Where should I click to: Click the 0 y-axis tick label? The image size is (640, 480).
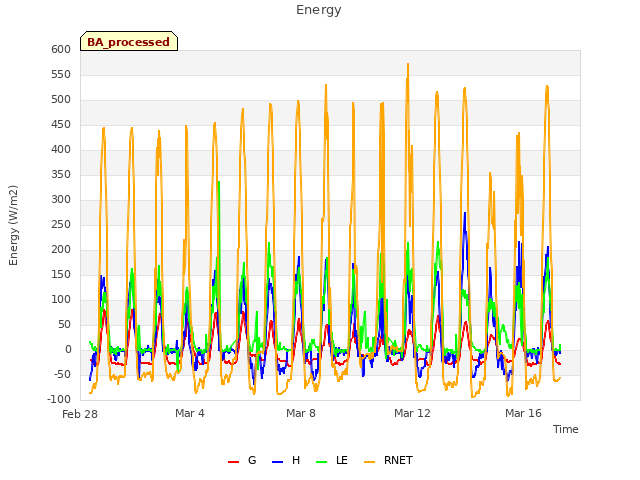(x=68, y=349)
